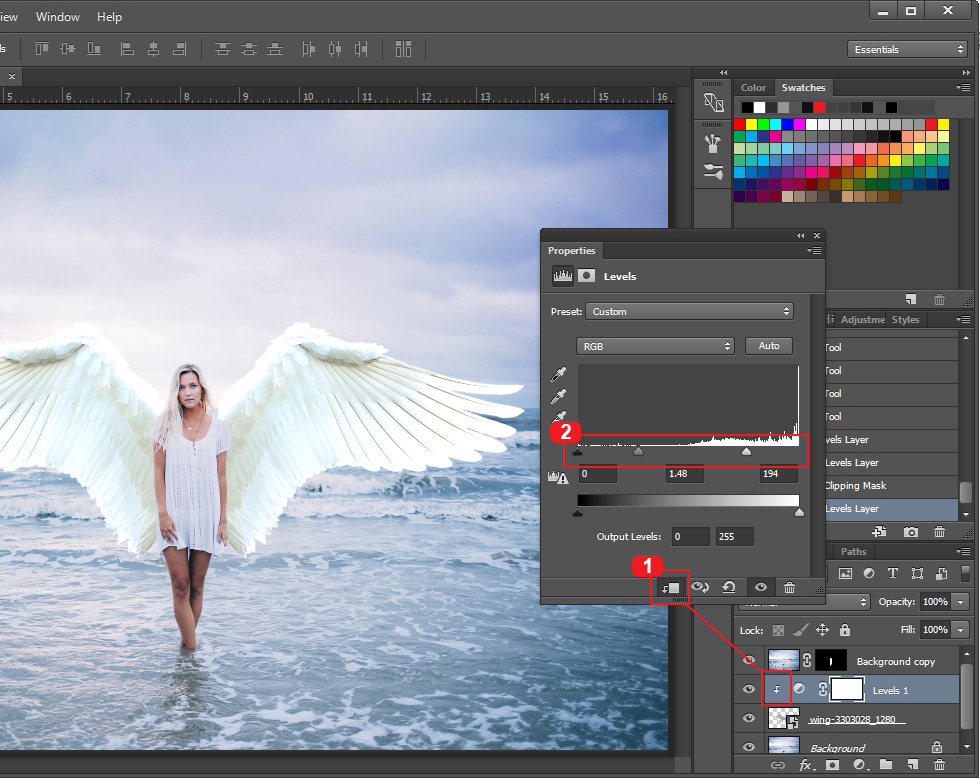The width and height of the screenshot is (980, 779).
Task: Click the Link layers chain icon
Action: click(x=777, y=764)
